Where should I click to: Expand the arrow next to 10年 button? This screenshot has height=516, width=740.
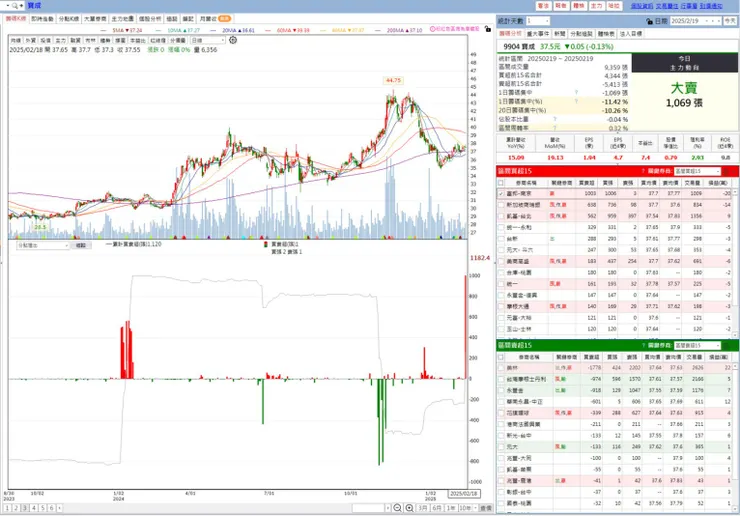click(x=476, y=508)
